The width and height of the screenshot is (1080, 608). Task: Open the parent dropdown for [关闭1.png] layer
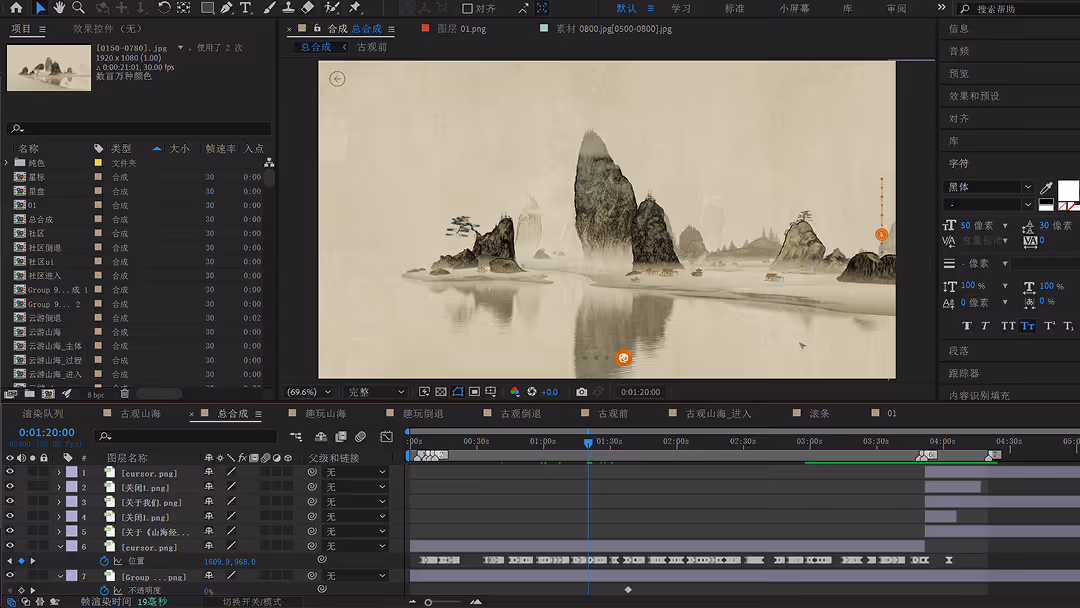(x=354, y=487)
